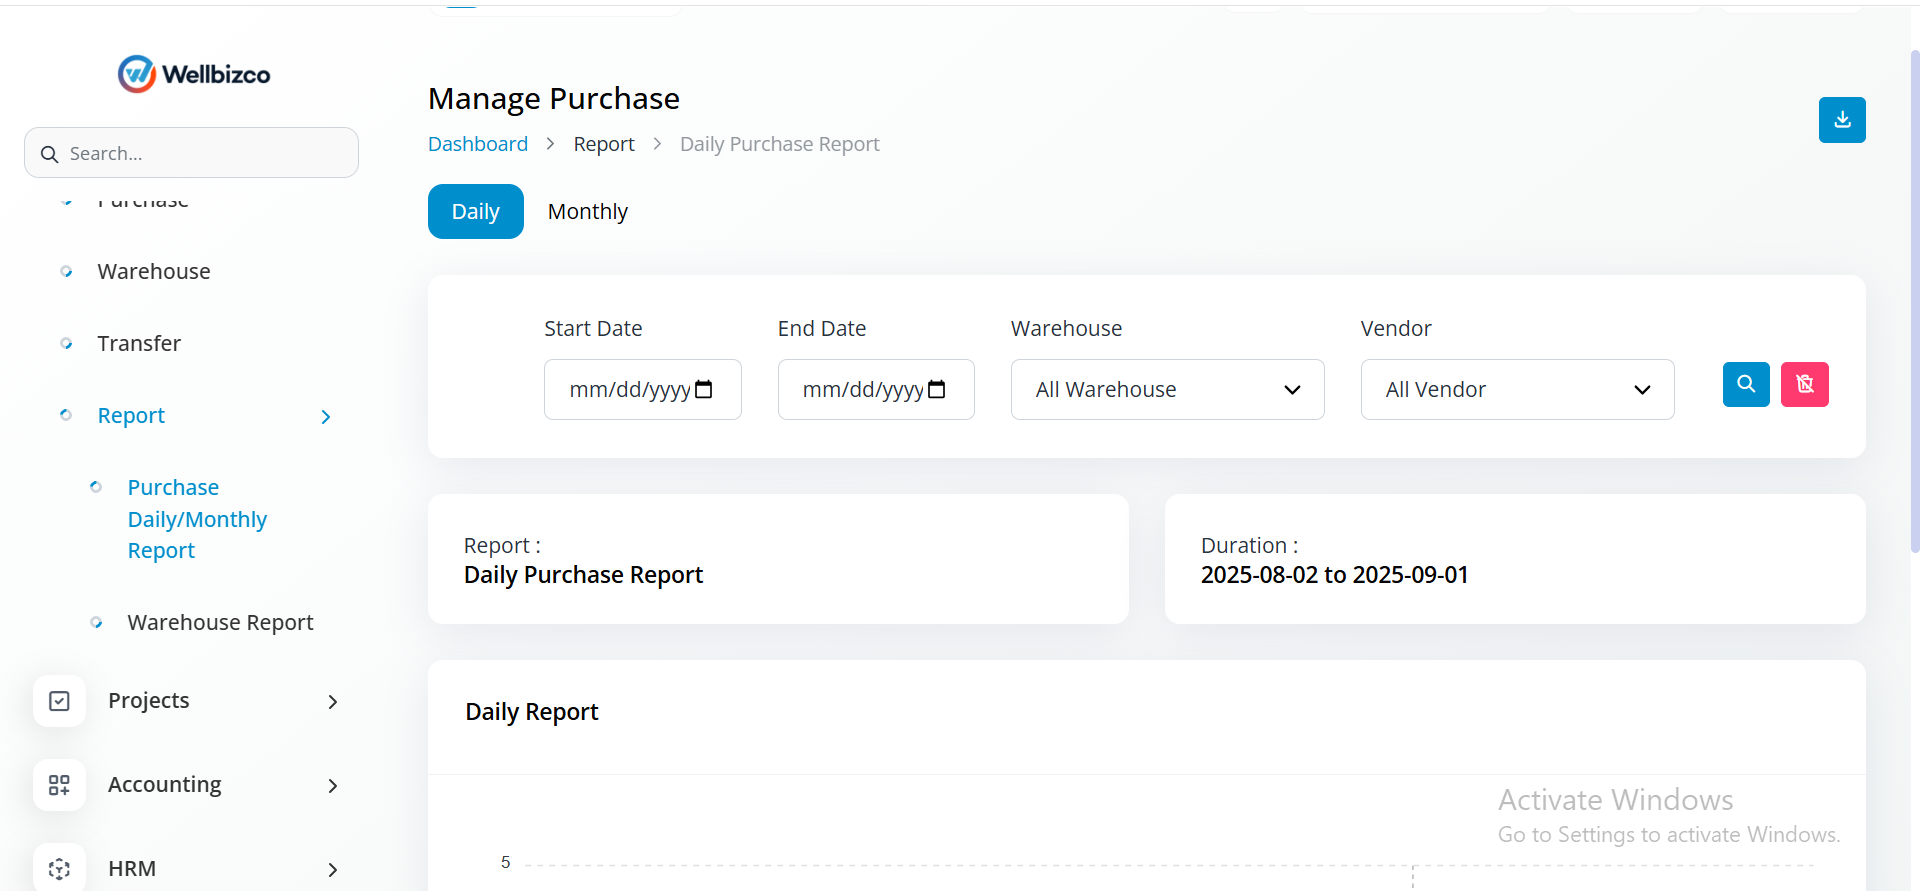Viewport: 1920px width, 891px height.
Task: Open Transfer in the sidebar
Action: (x=139, y=344)
